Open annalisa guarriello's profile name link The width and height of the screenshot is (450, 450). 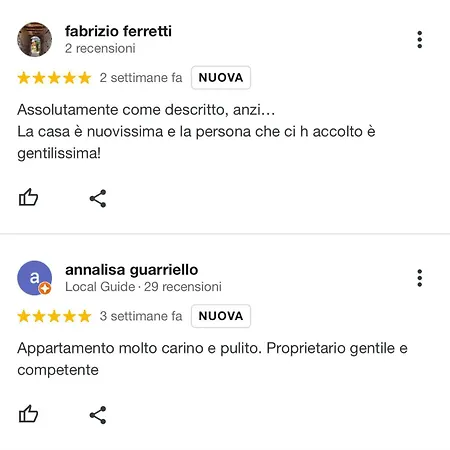(x=132, y=270)
